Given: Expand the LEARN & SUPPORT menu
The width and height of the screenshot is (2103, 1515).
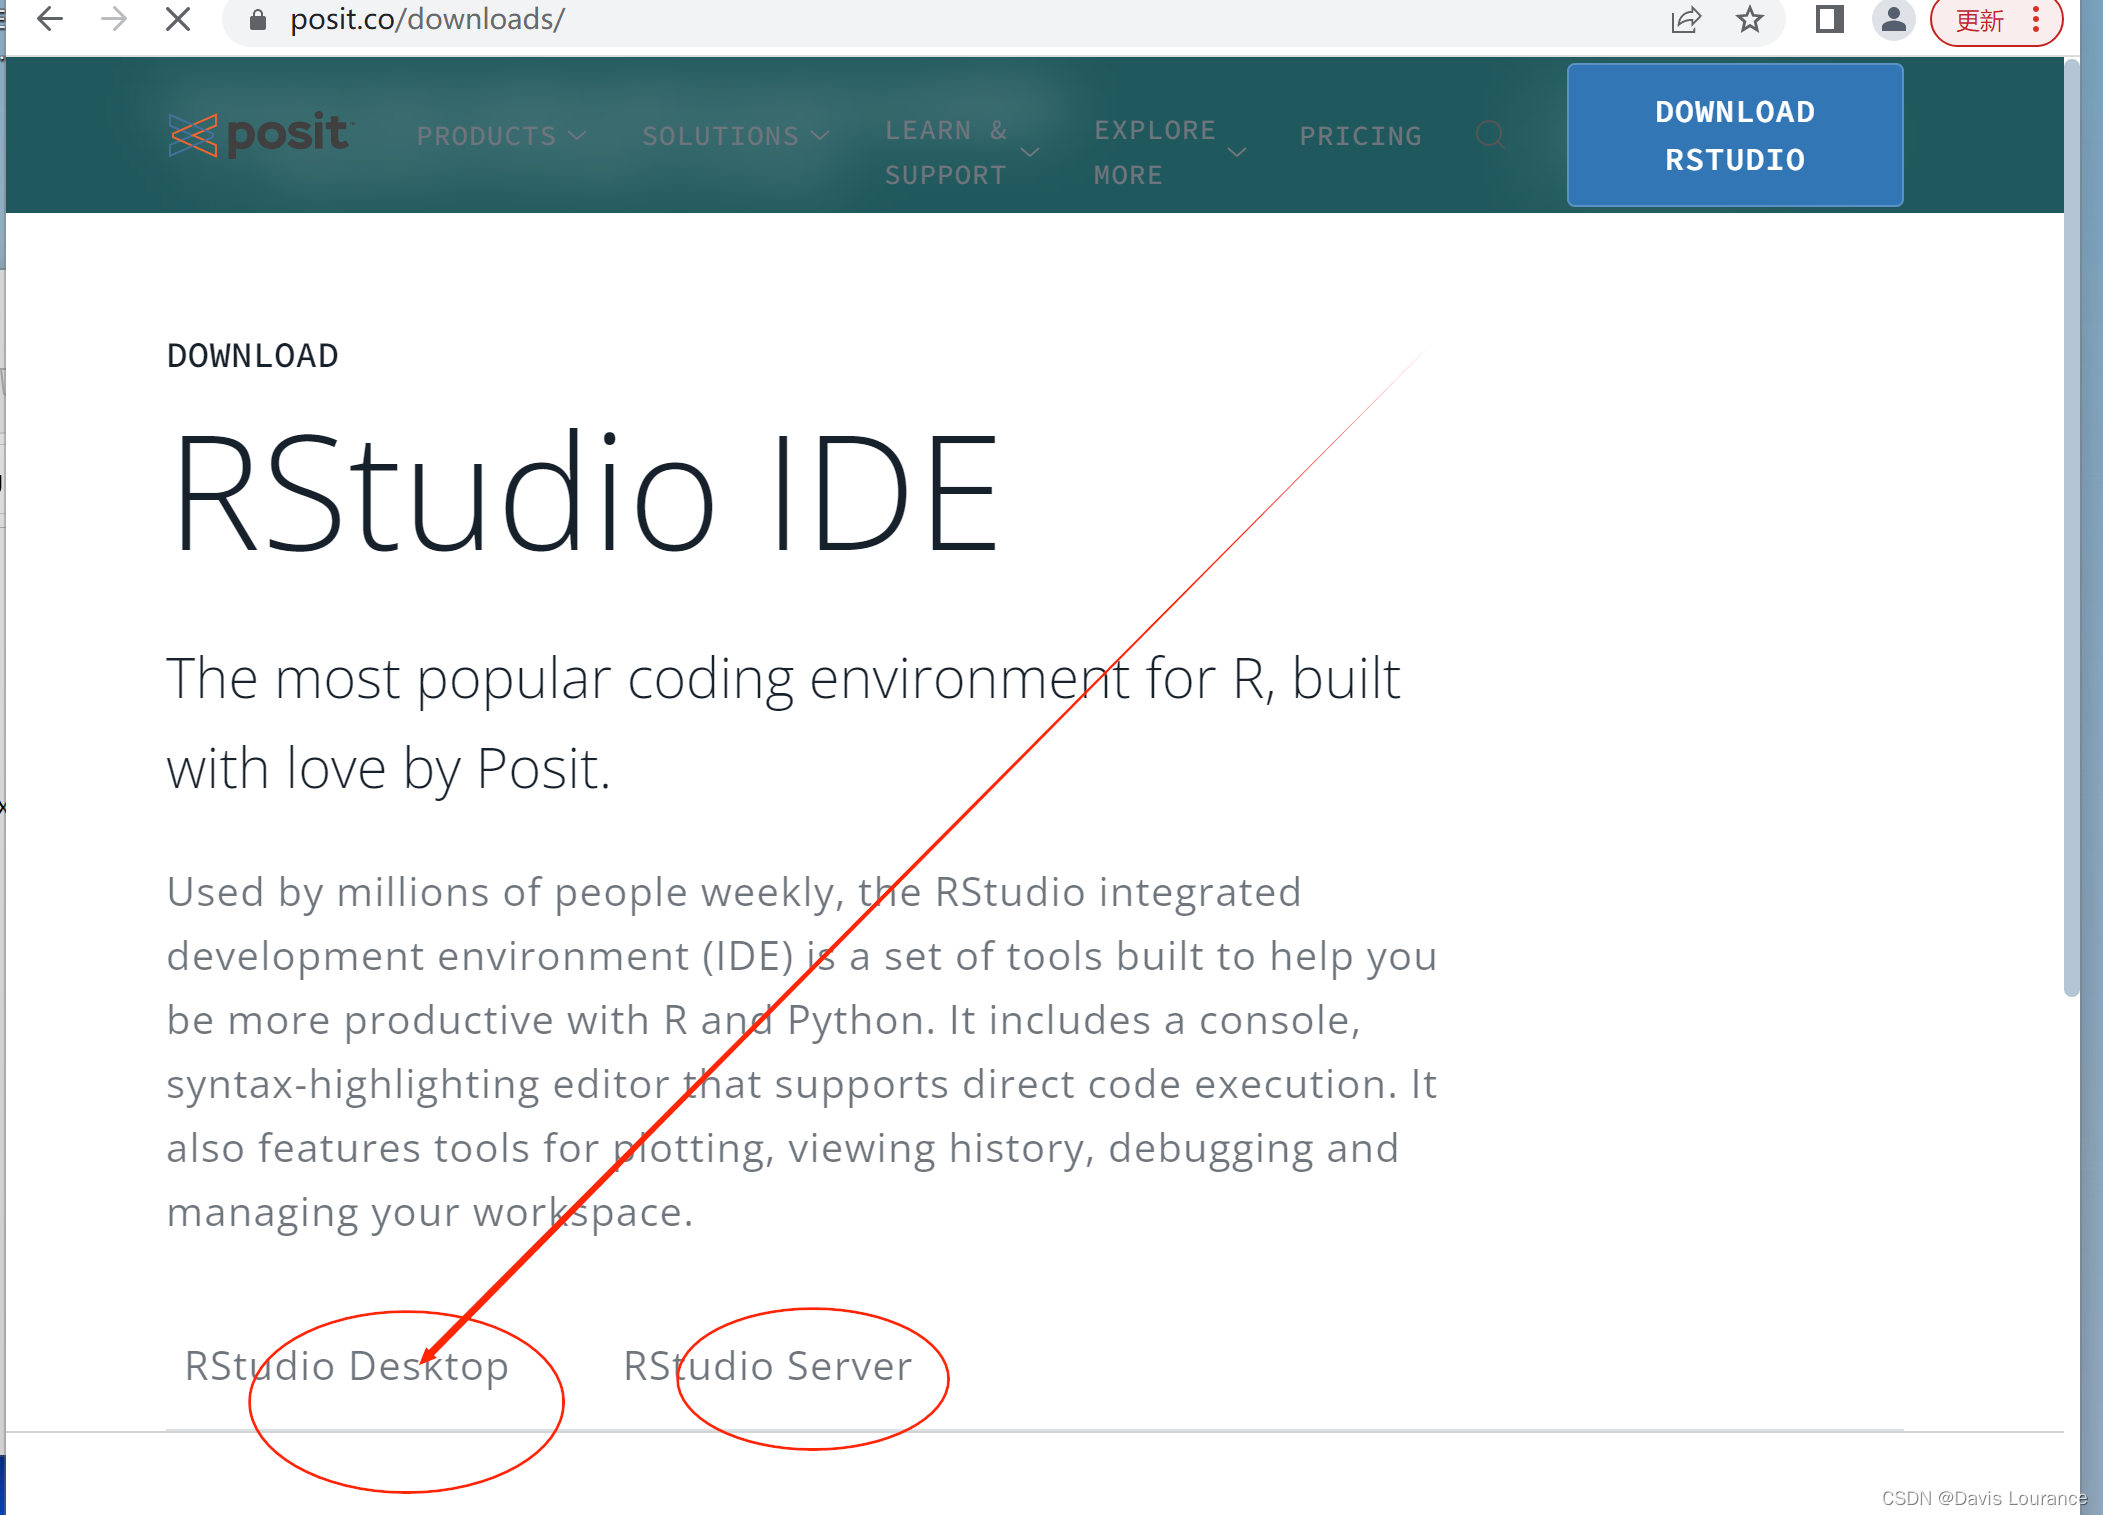Looking at the screenshot, I should tap(962, 152).
